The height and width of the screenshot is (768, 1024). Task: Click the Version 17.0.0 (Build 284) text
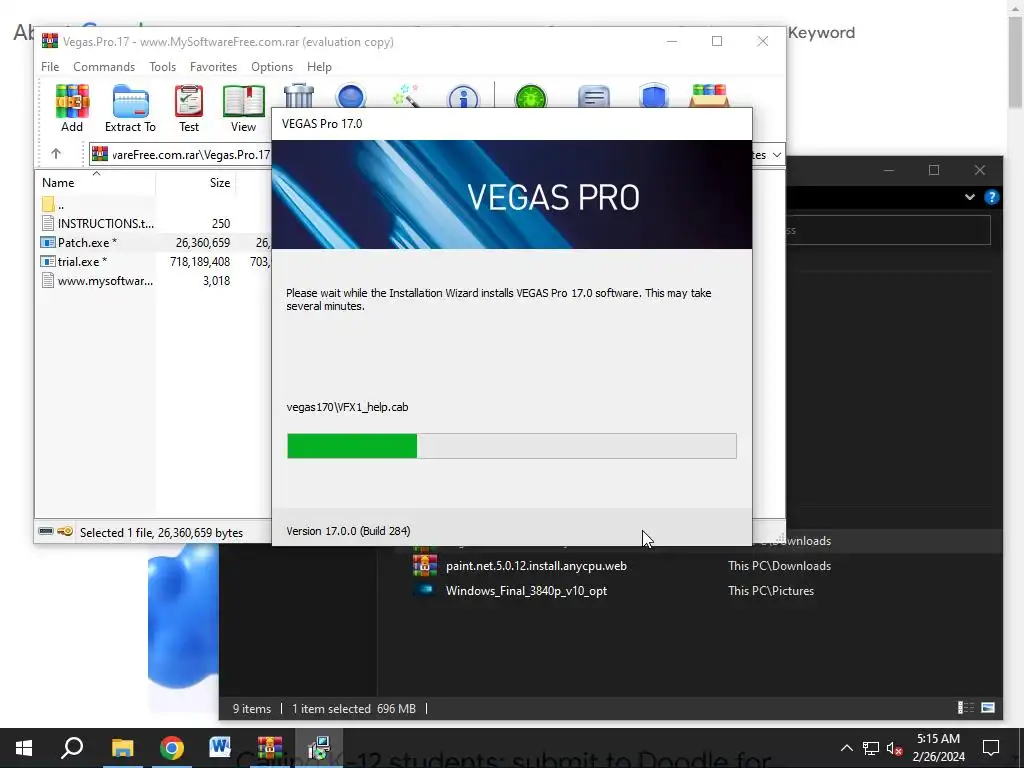coord(348,531)
